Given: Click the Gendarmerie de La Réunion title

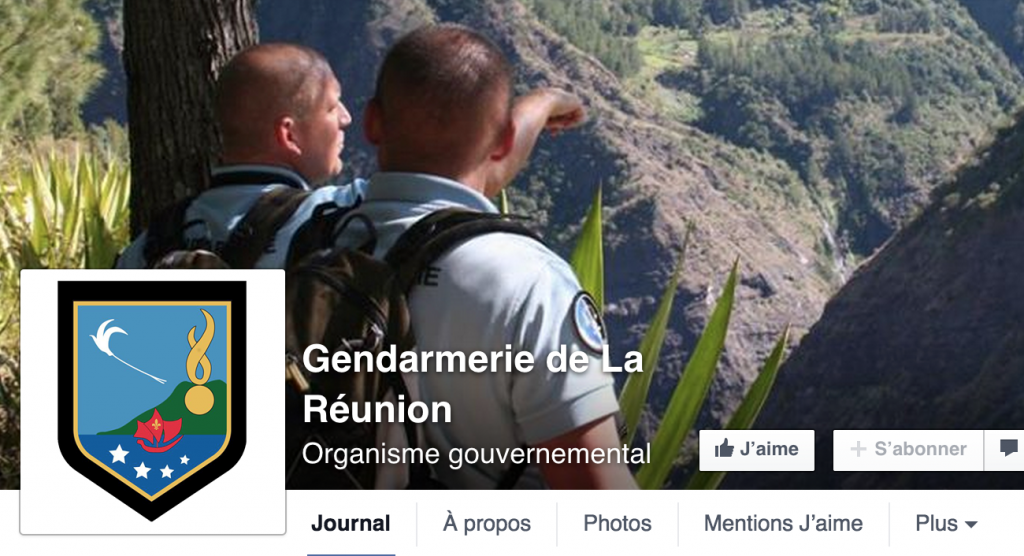Looking at the screenshot, I should click(473, 384).
